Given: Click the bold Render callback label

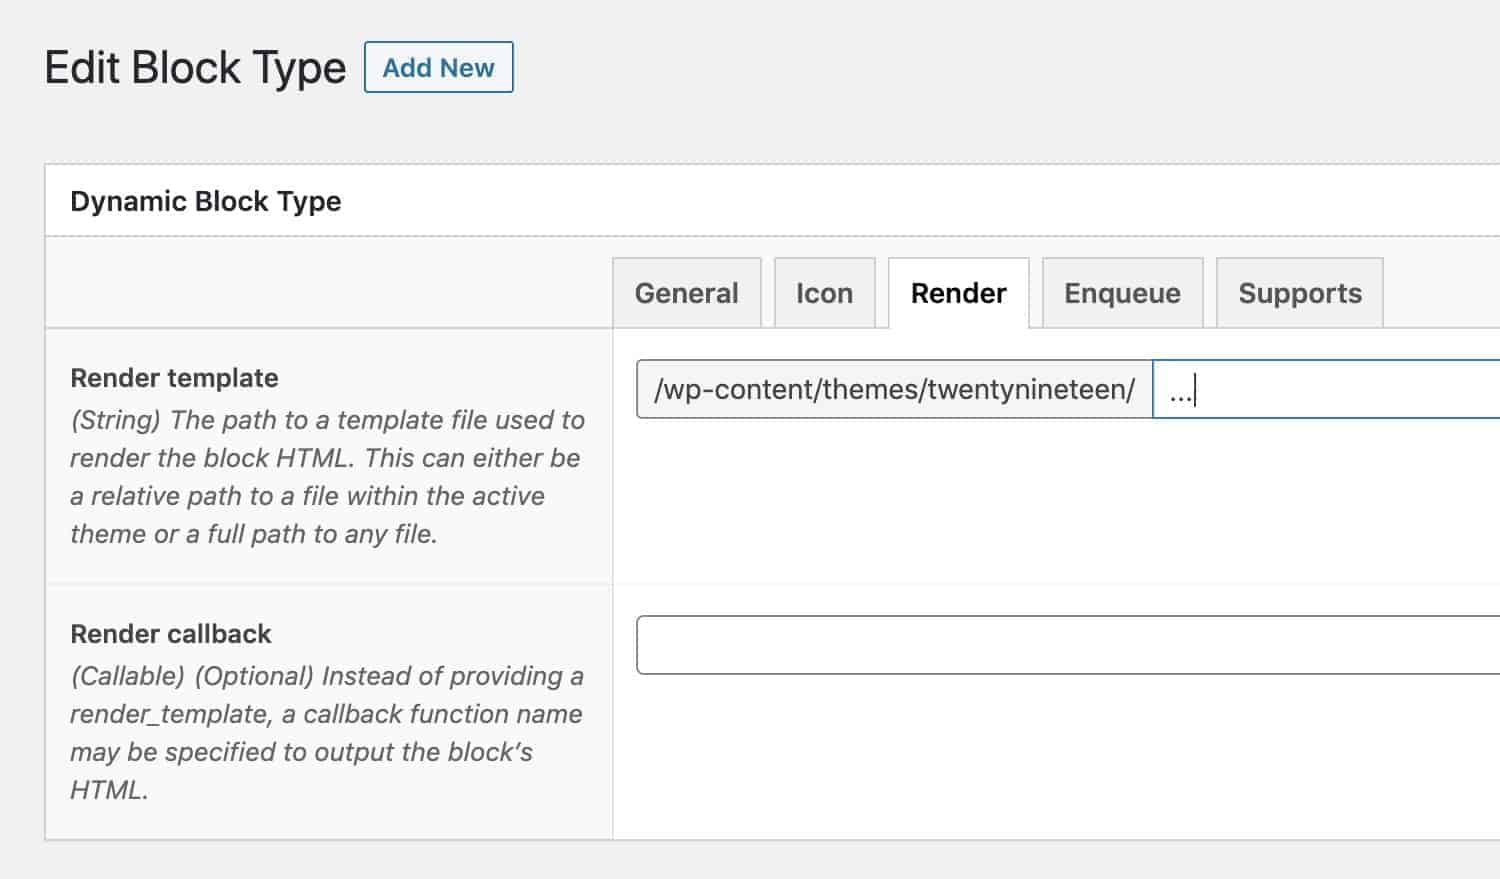Looking at the screenshot, I should click(x=170, y=633).
